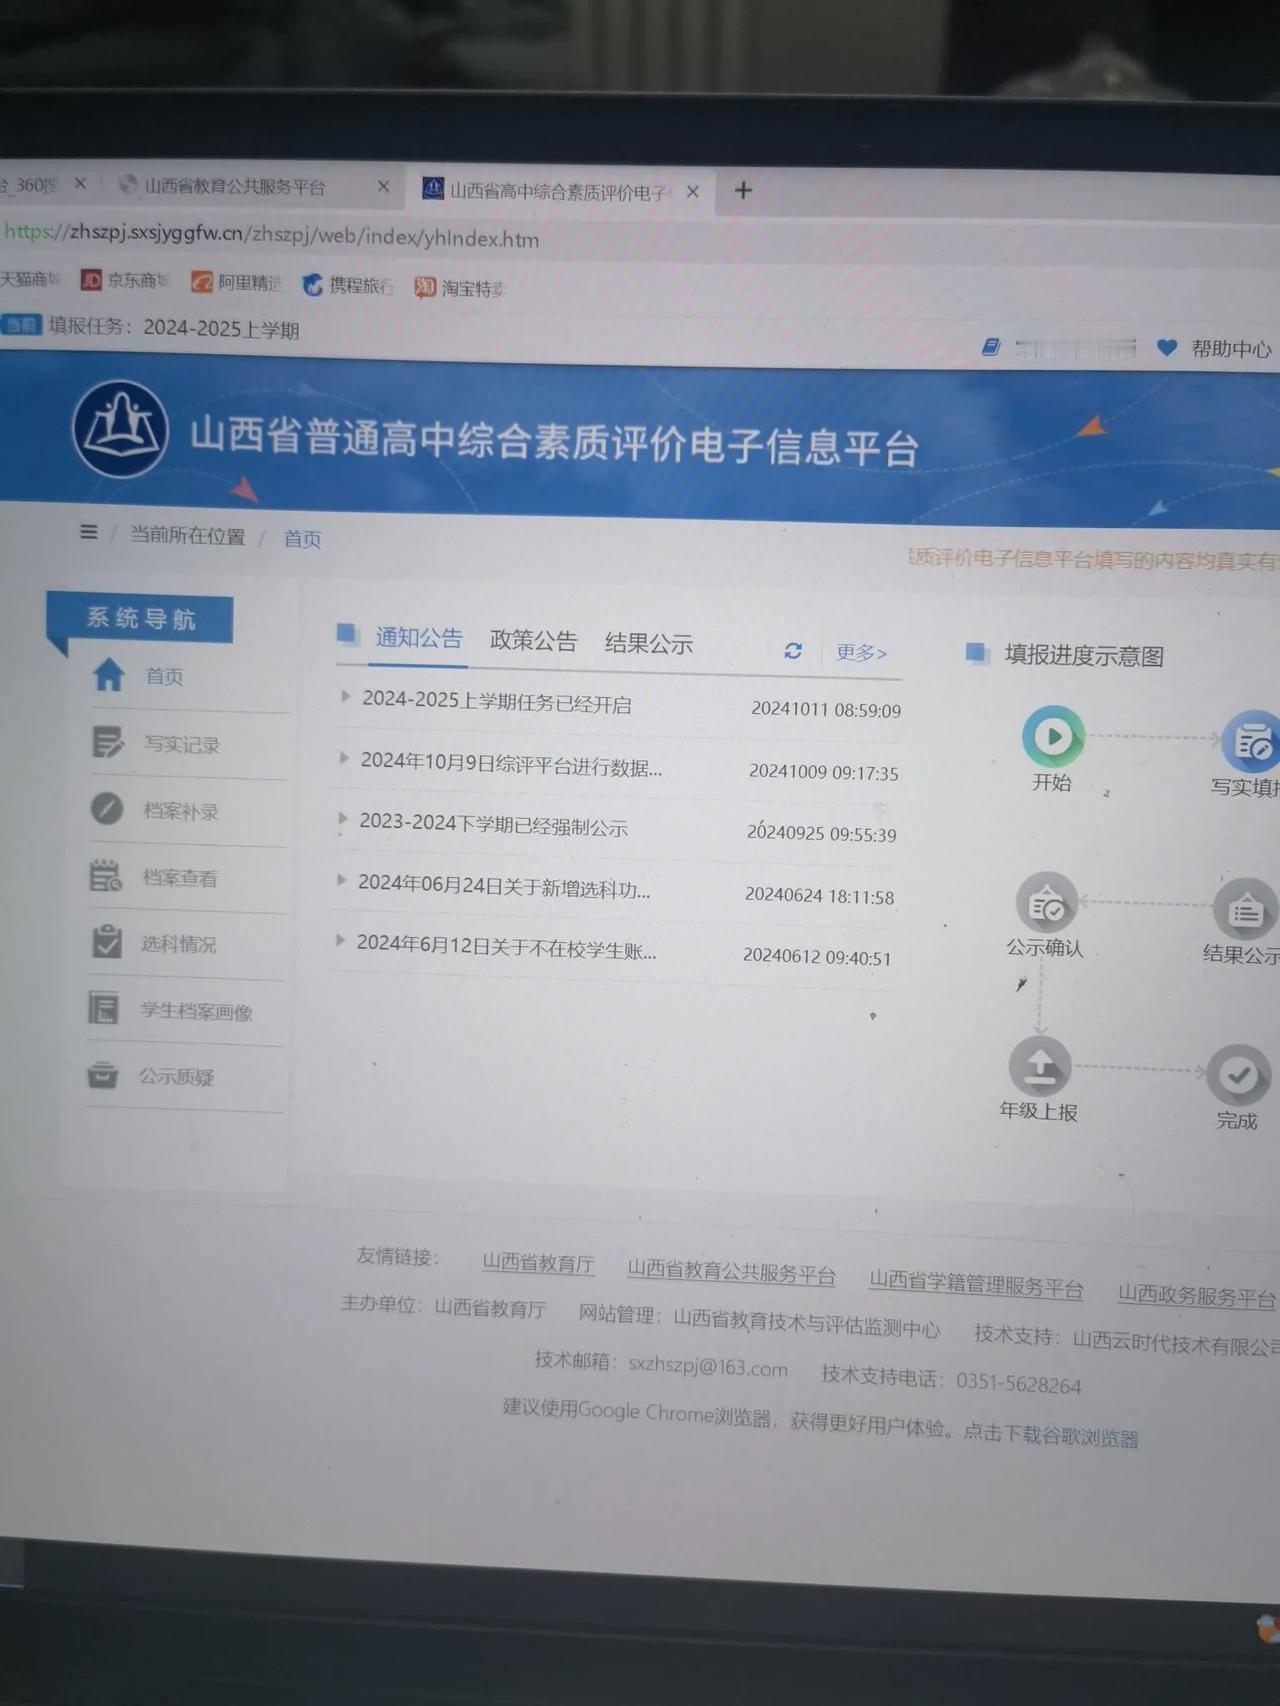The image size is (1280, 1706).
Task: Open the 山西省教育公共服务平台 footer link
Action: tap(731, 1272)
